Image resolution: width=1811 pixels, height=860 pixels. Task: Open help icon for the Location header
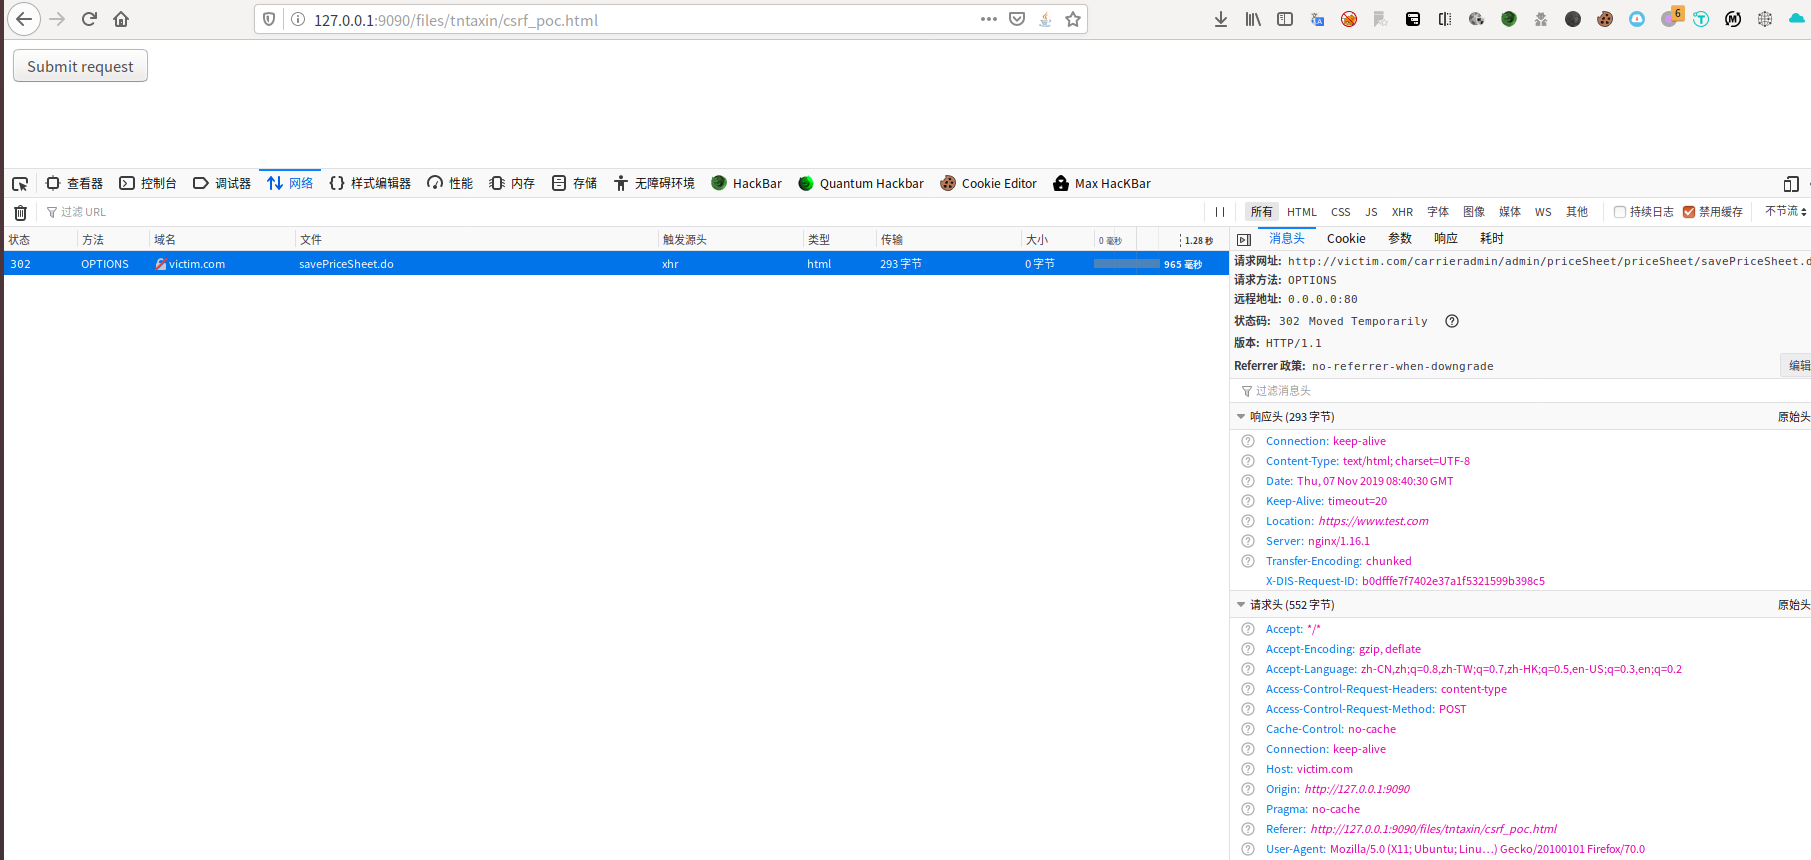point(1248,521)
